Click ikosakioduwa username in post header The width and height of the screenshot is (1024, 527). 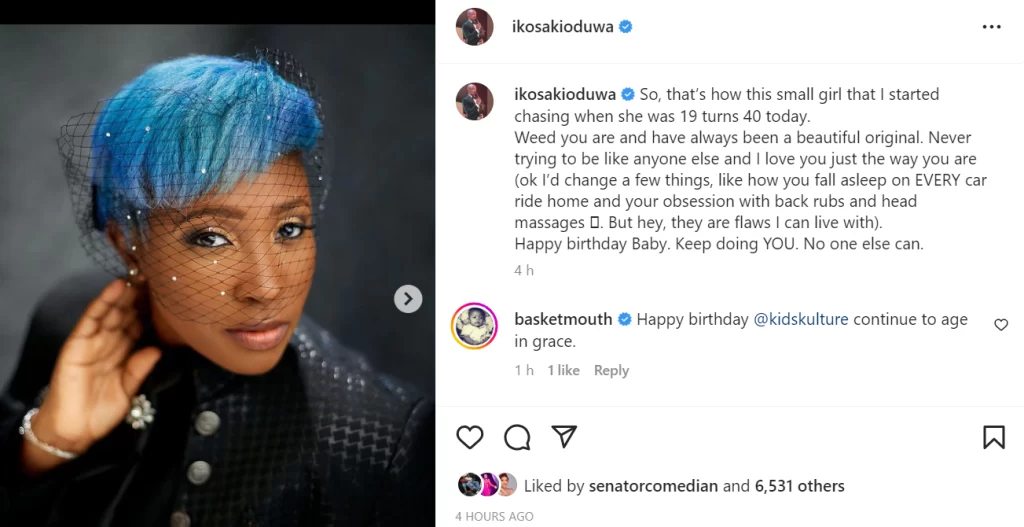562,27
